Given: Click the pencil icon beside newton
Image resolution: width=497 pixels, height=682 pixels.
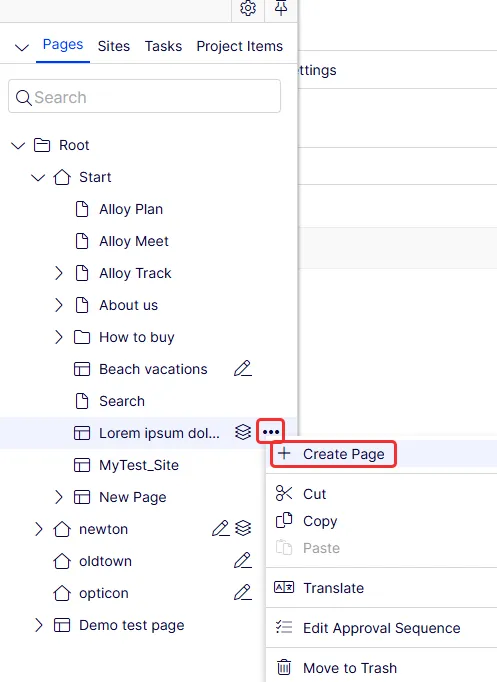Looking at the screenshot, I should (220, 528).
